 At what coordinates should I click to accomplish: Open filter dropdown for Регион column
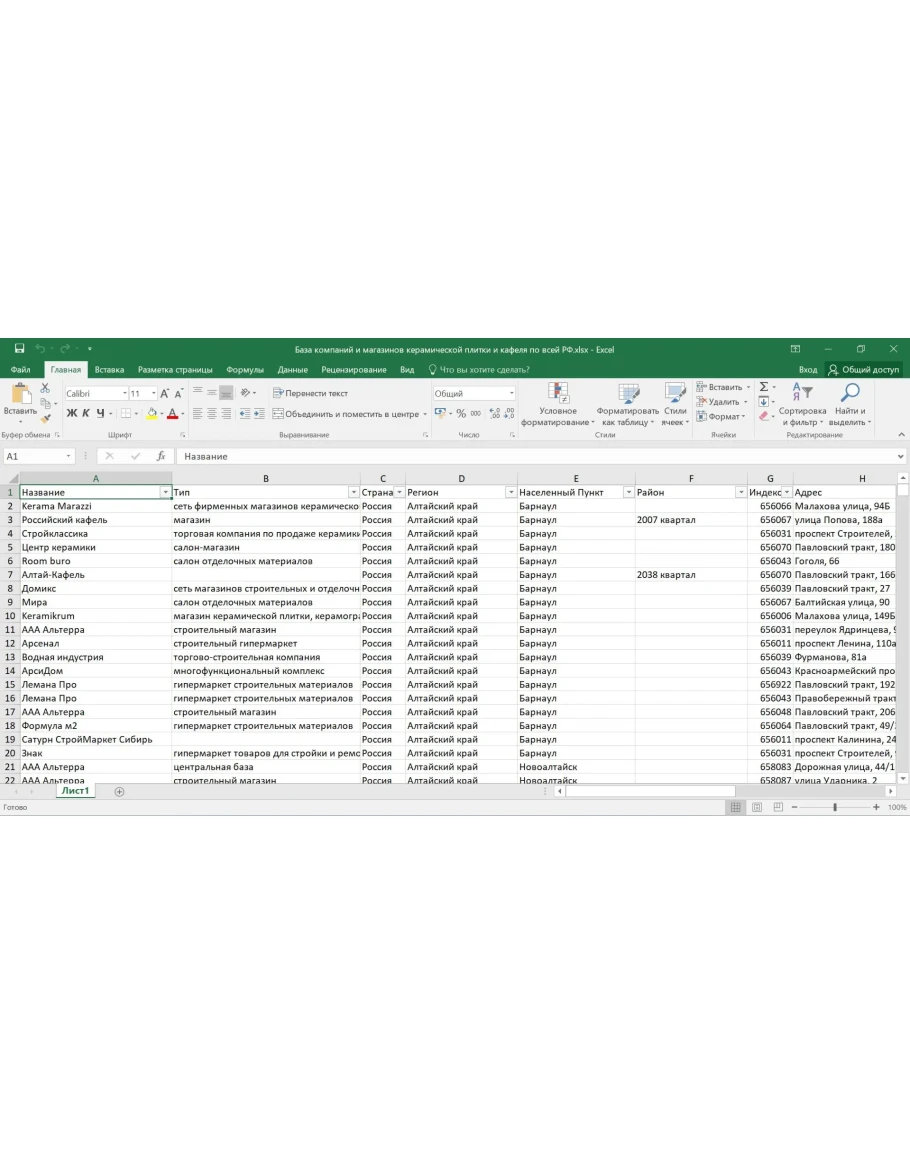click(x=511, y=492)
